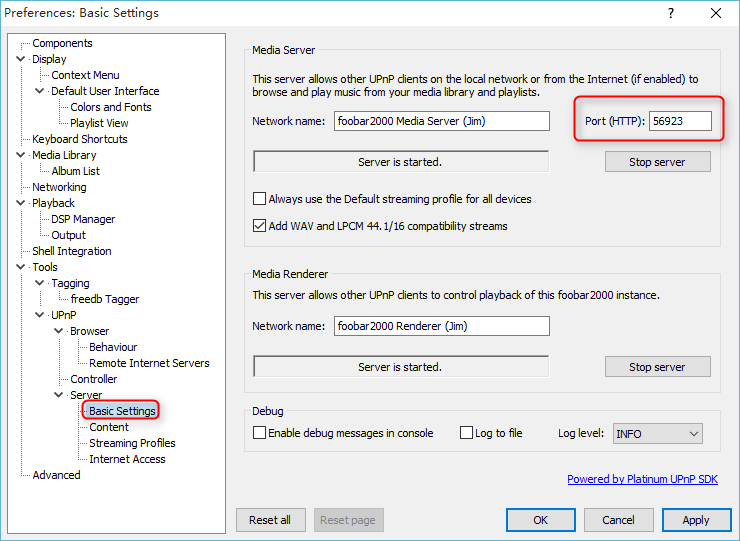The image size is (740, 541).
Task: Enable debug messages in console checkbox
Action: (259, 433)
